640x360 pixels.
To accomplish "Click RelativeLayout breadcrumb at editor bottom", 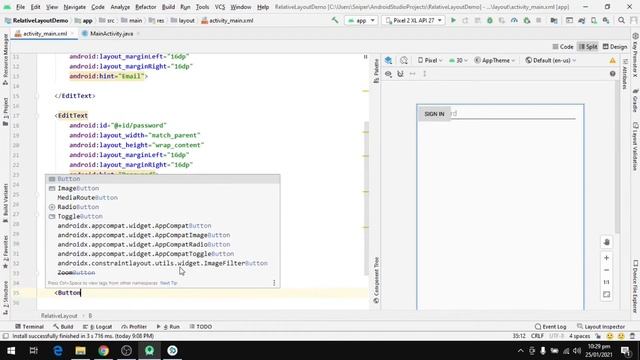I will (59, 316).
